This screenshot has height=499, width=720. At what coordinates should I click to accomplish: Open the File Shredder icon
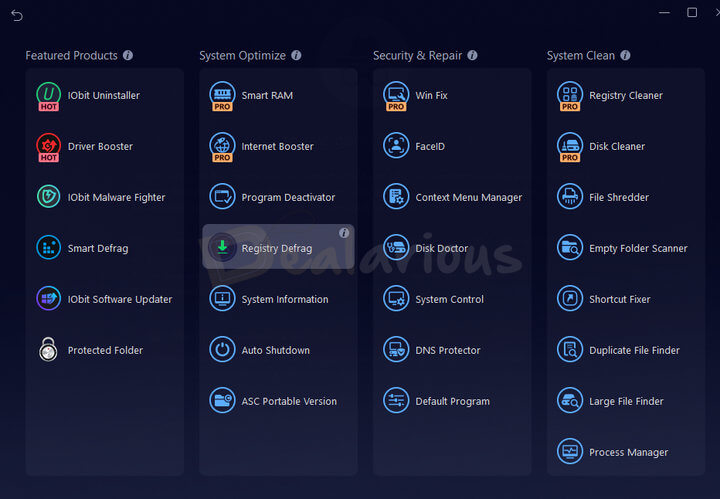click(x=570, y=197)
